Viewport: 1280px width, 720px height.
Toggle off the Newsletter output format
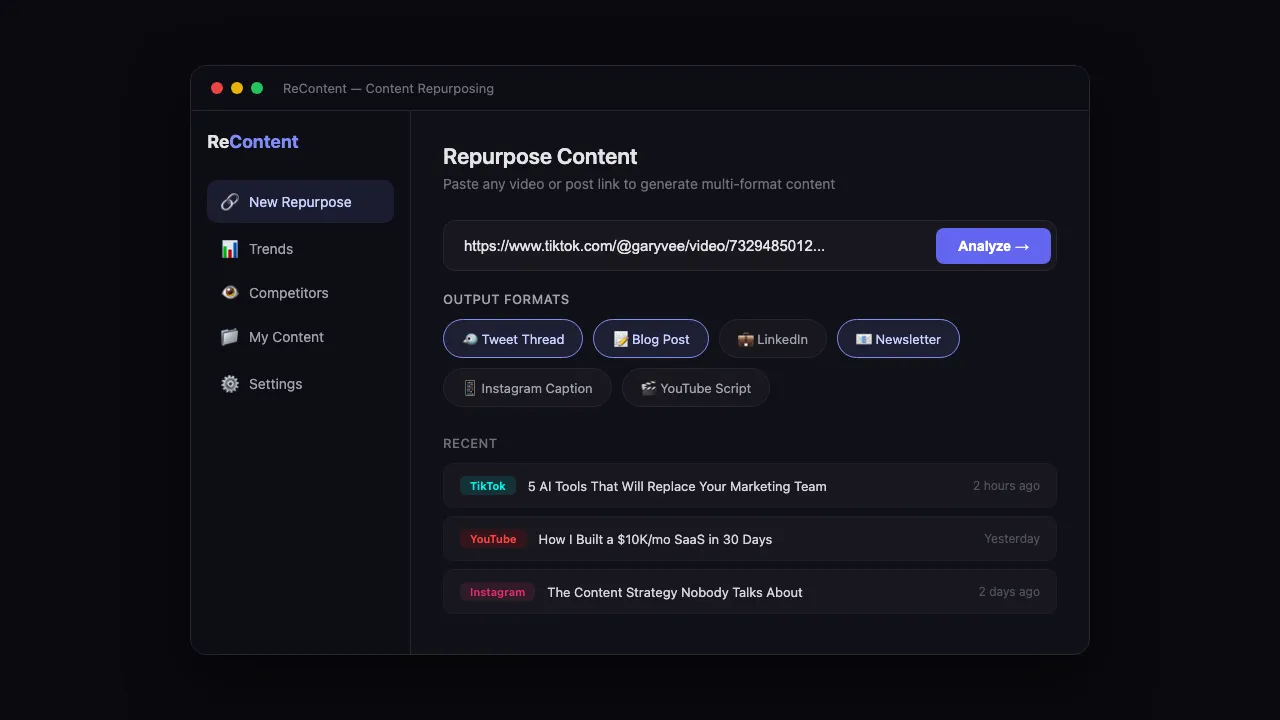898,338
